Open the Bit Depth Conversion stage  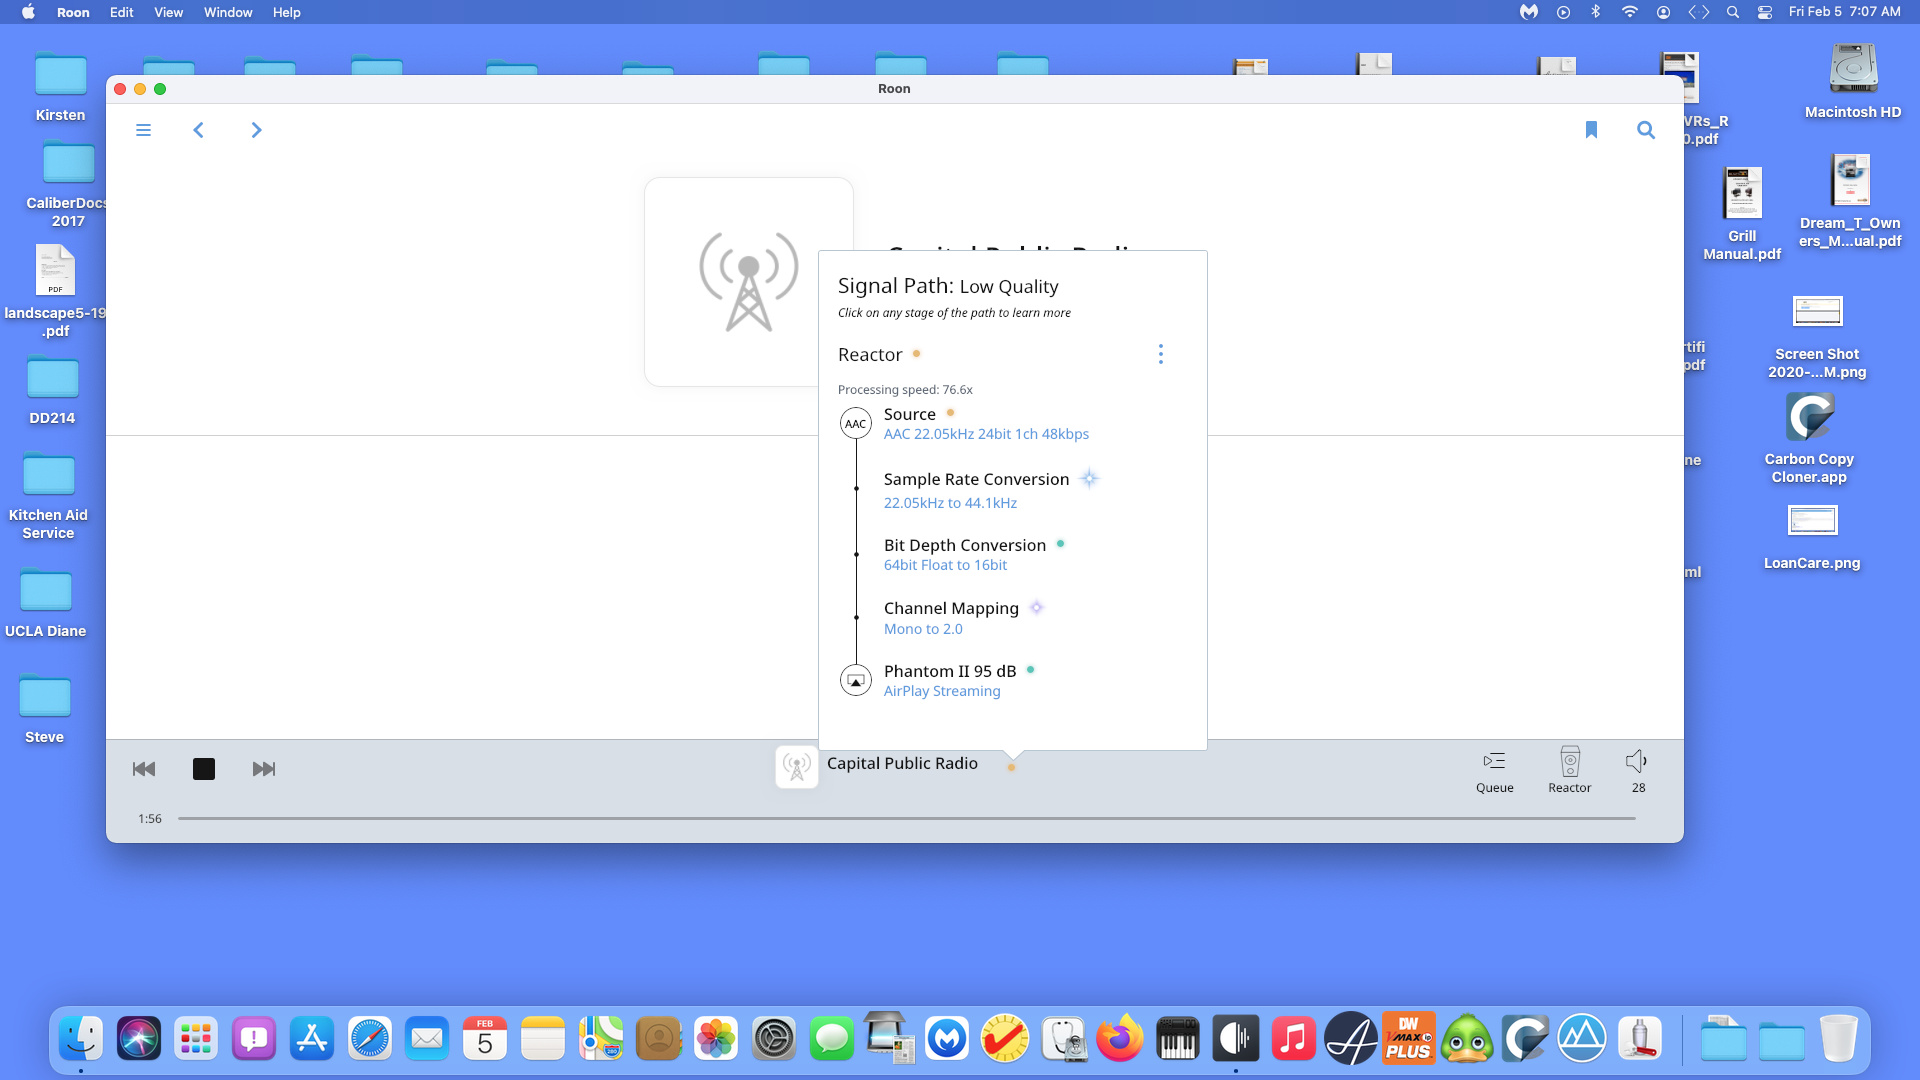[964, 545]
